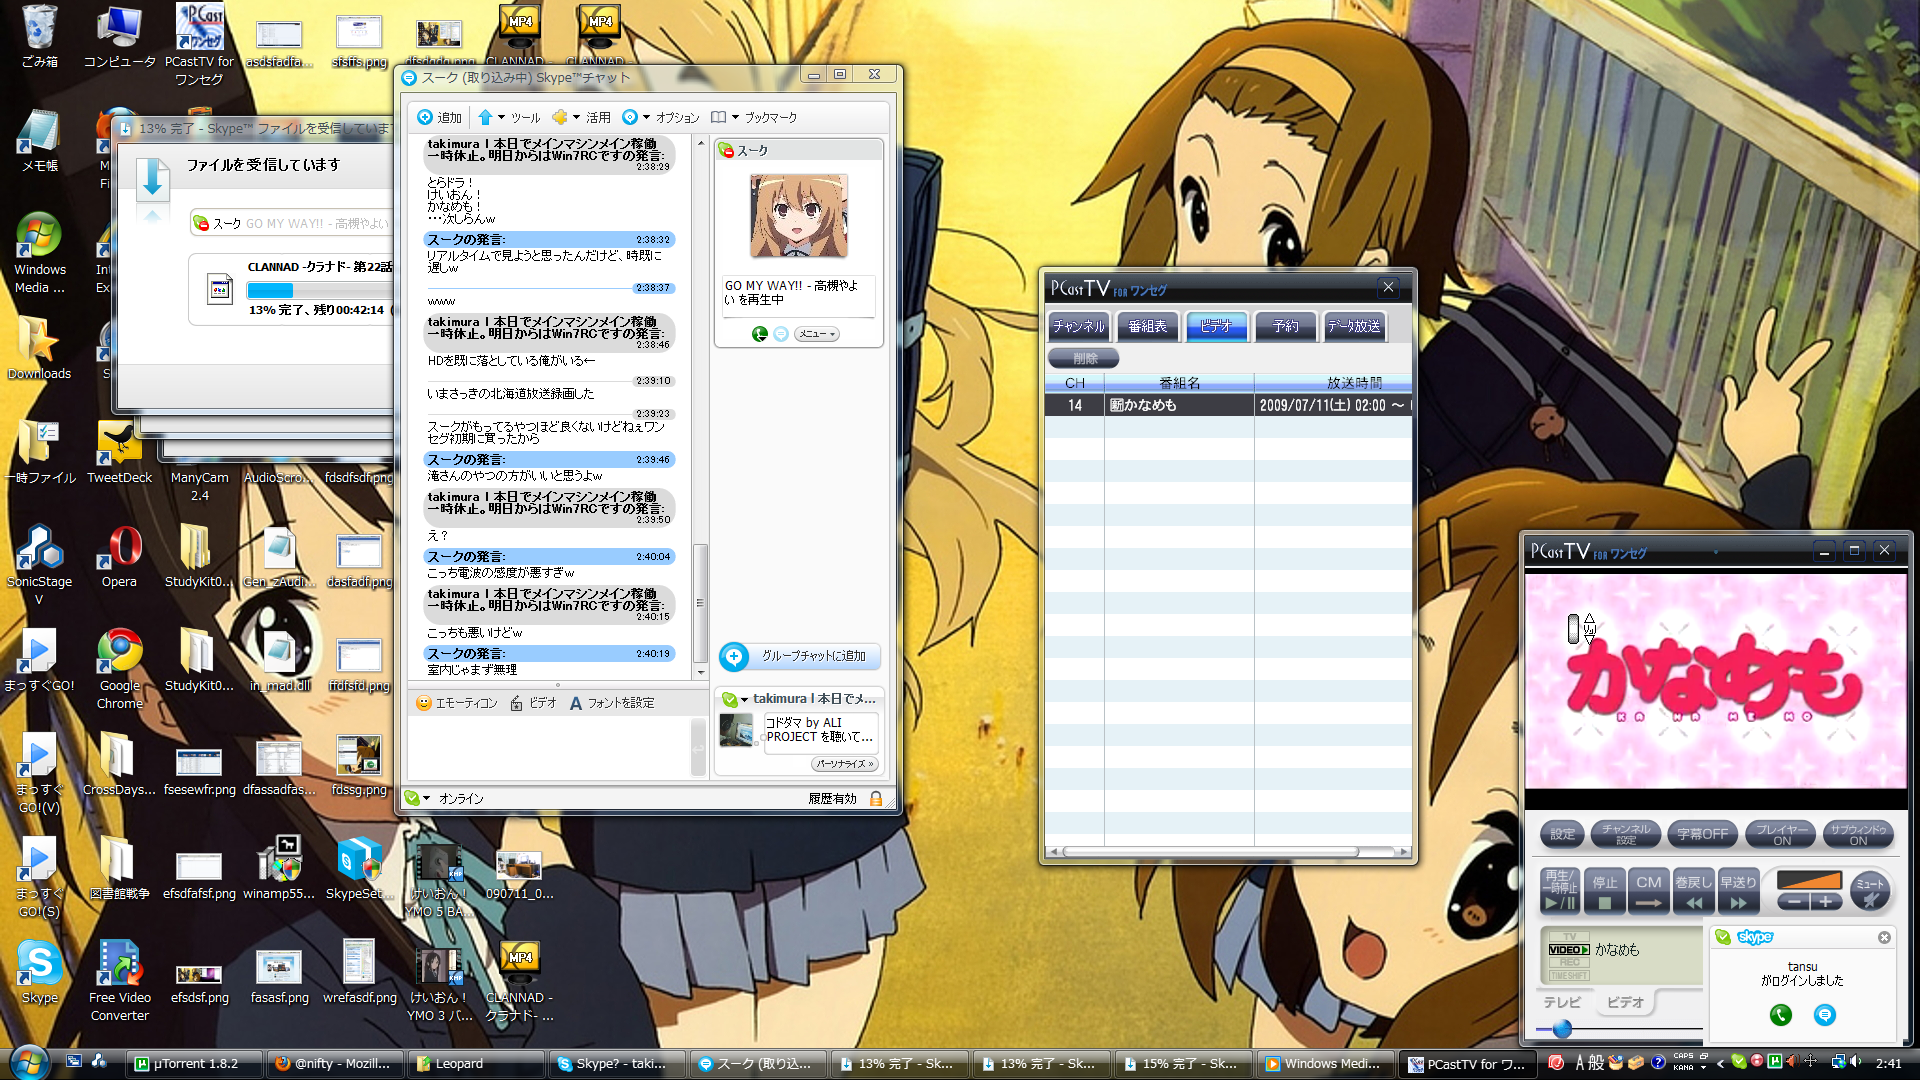
Task: Click the Skype message input field
Action: (x=548, y=747)
